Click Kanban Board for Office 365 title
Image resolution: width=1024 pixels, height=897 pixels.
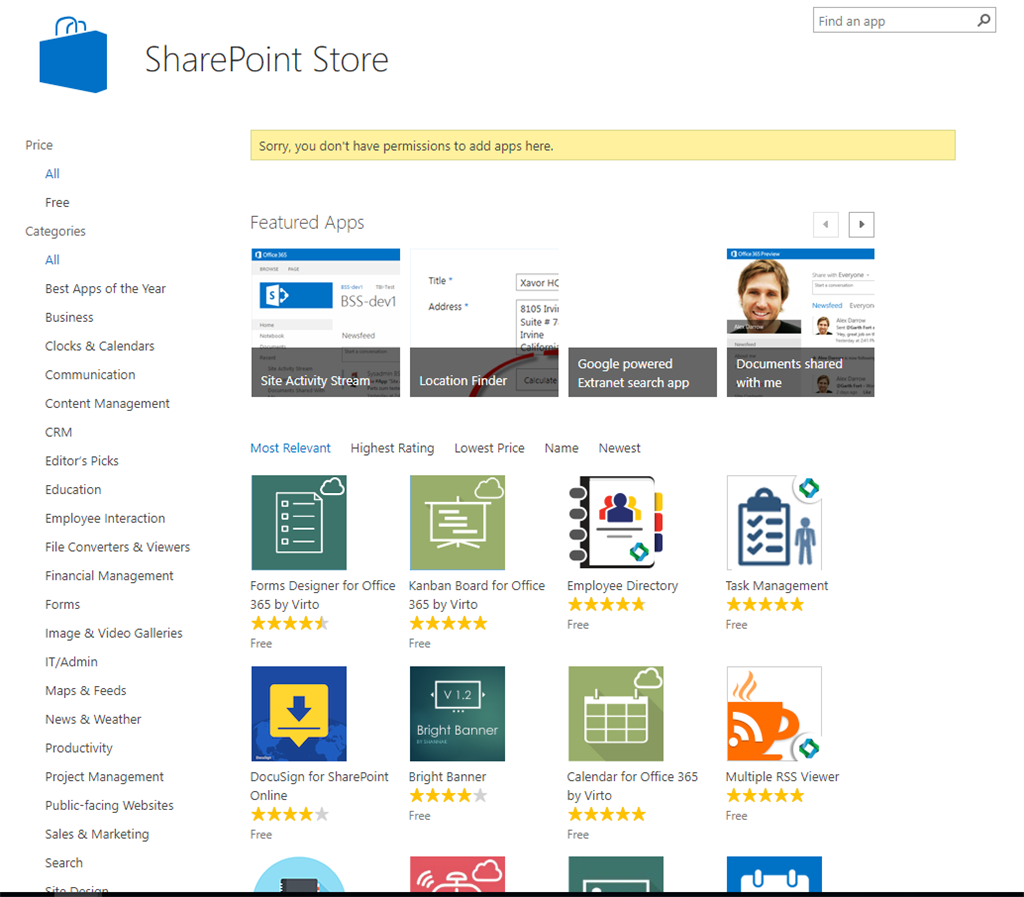(x=477, y=595)
